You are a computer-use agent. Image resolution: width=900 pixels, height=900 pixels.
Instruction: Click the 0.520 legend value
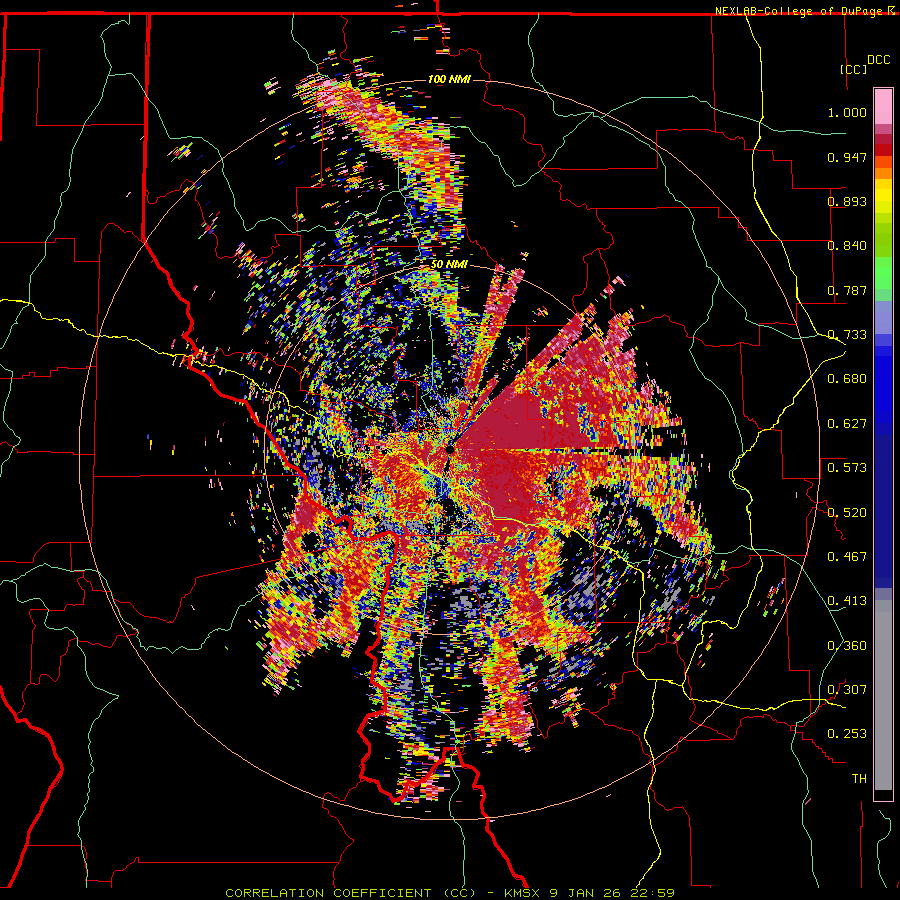coord(847,512)
